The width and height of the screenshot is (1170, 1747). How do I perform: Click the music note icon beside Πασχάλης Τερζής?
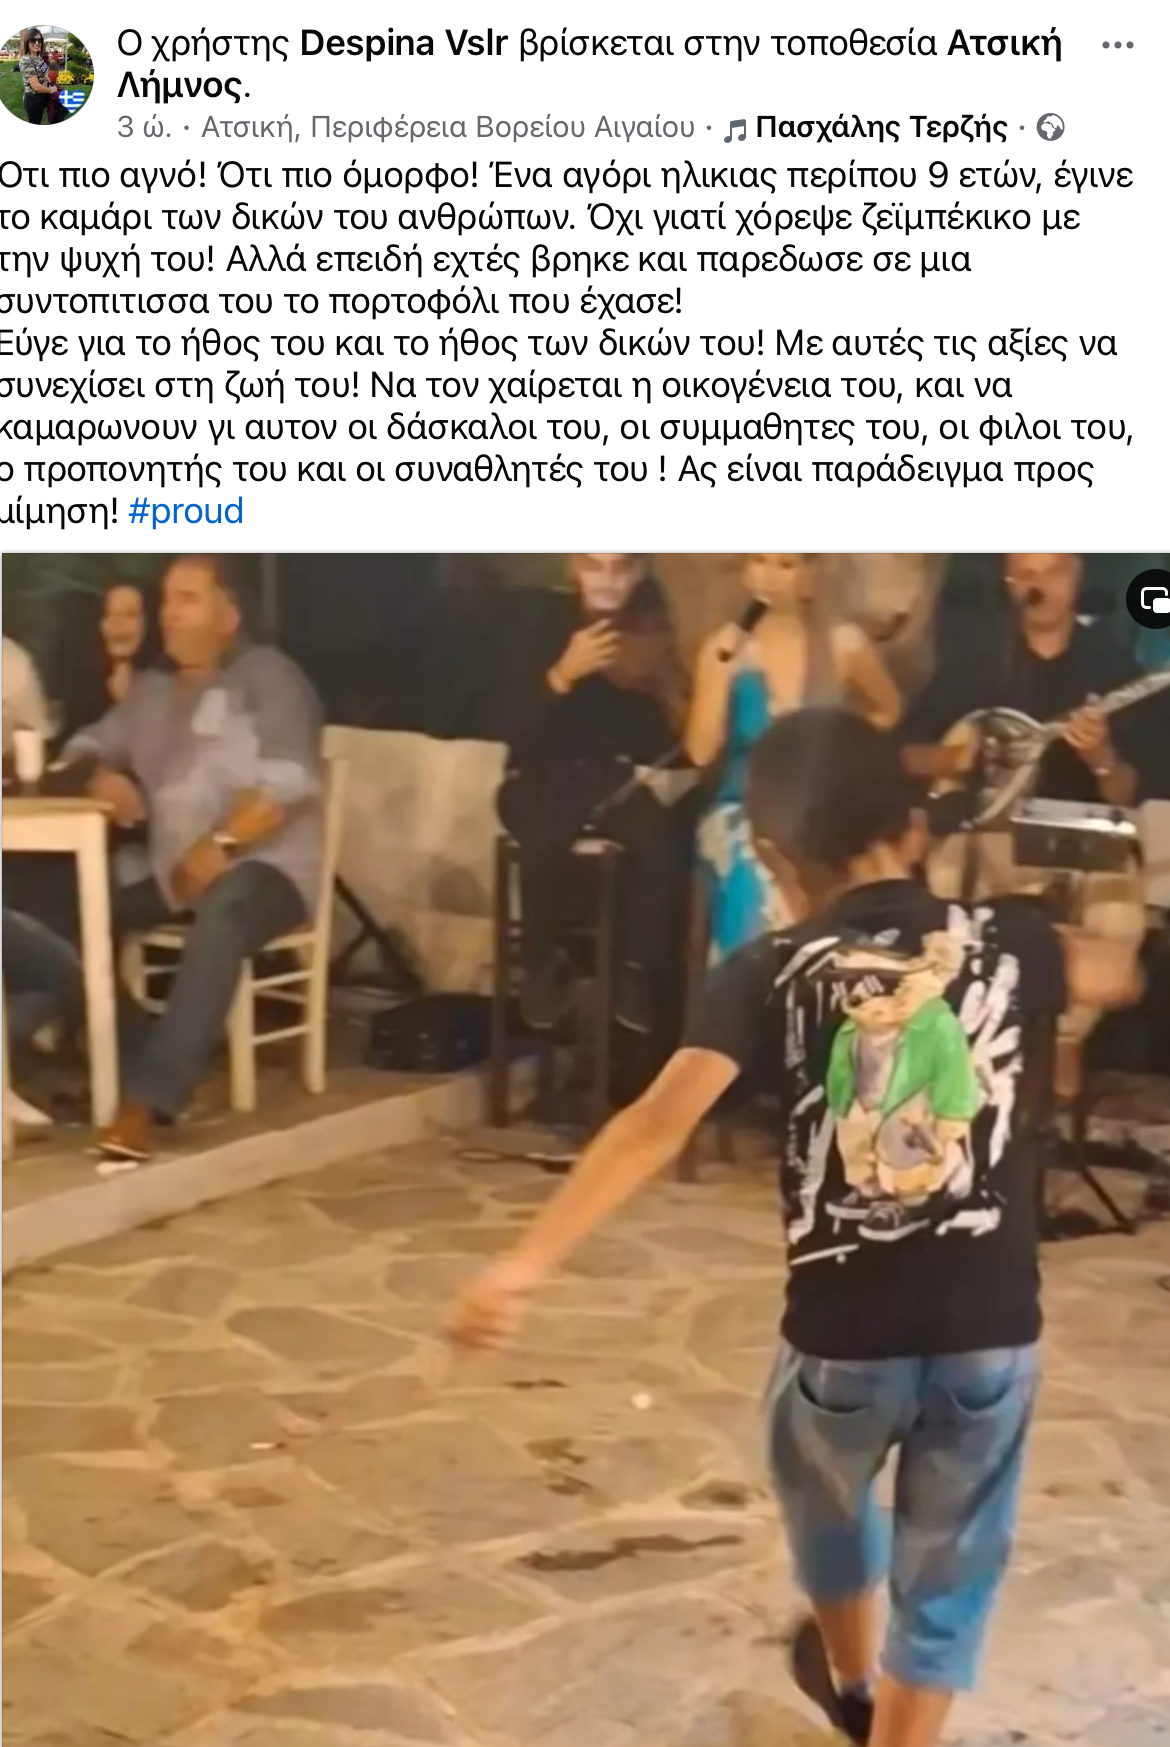tap(735, 130)
